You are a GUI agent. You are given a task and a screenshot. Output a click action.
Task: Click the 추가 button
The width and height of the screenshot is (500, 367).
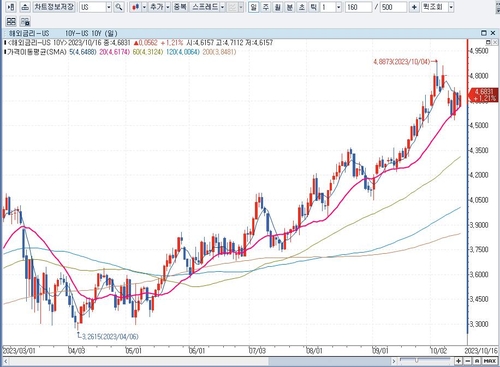pos(156,7)
